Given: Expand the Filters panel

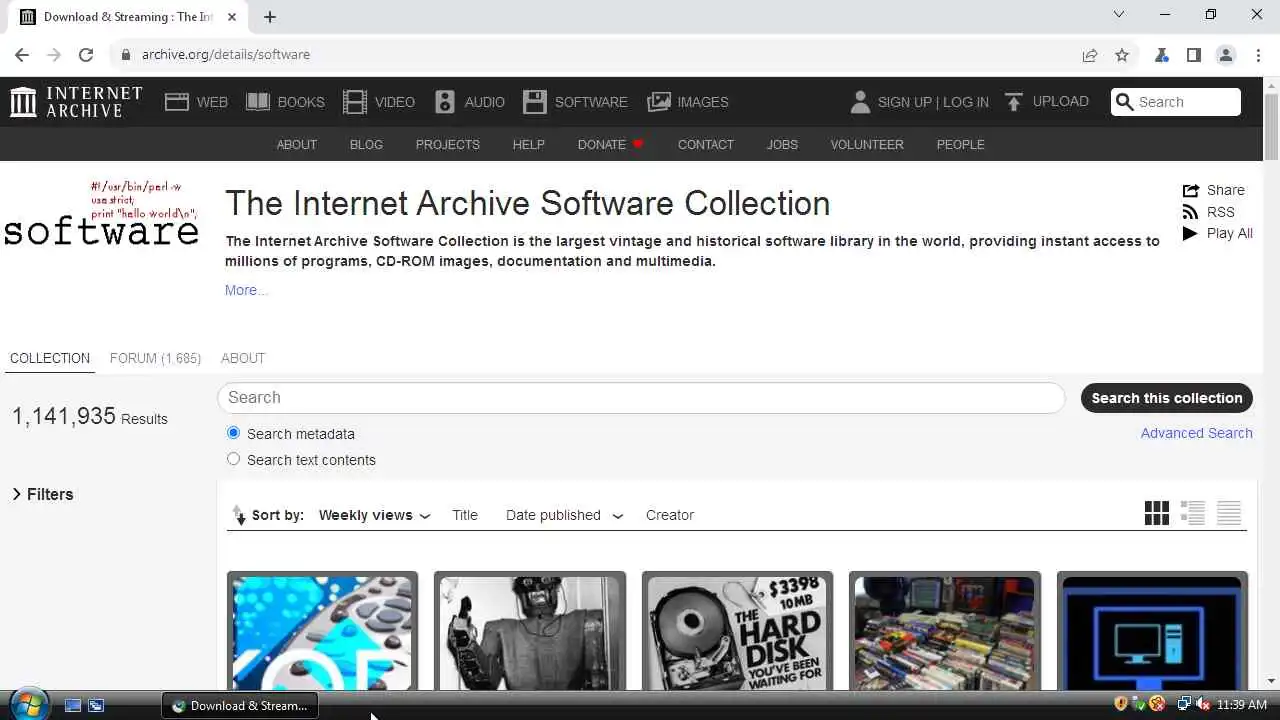Looking at the screenshot, I should tap(43, 494).
